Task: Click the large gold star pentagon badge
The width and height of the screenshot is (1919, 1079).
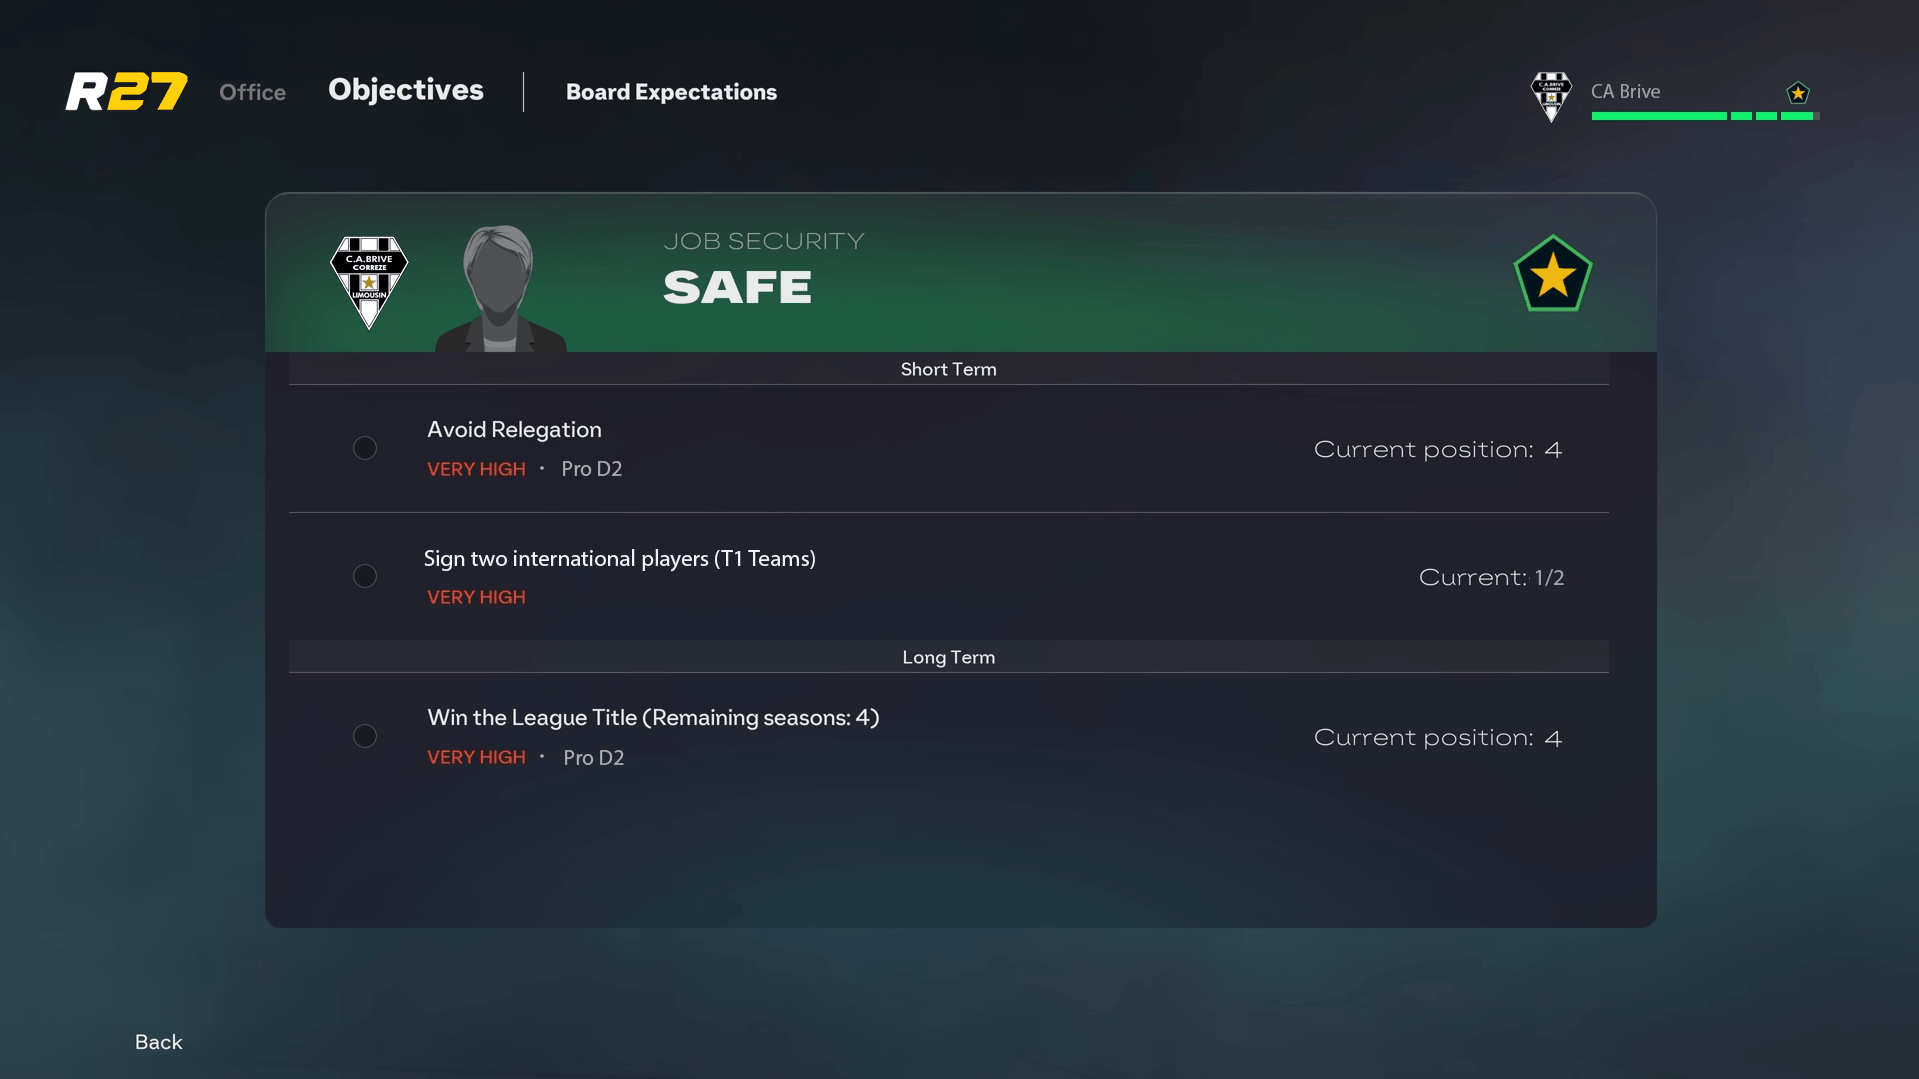Action: click(x=1552, y=274)
